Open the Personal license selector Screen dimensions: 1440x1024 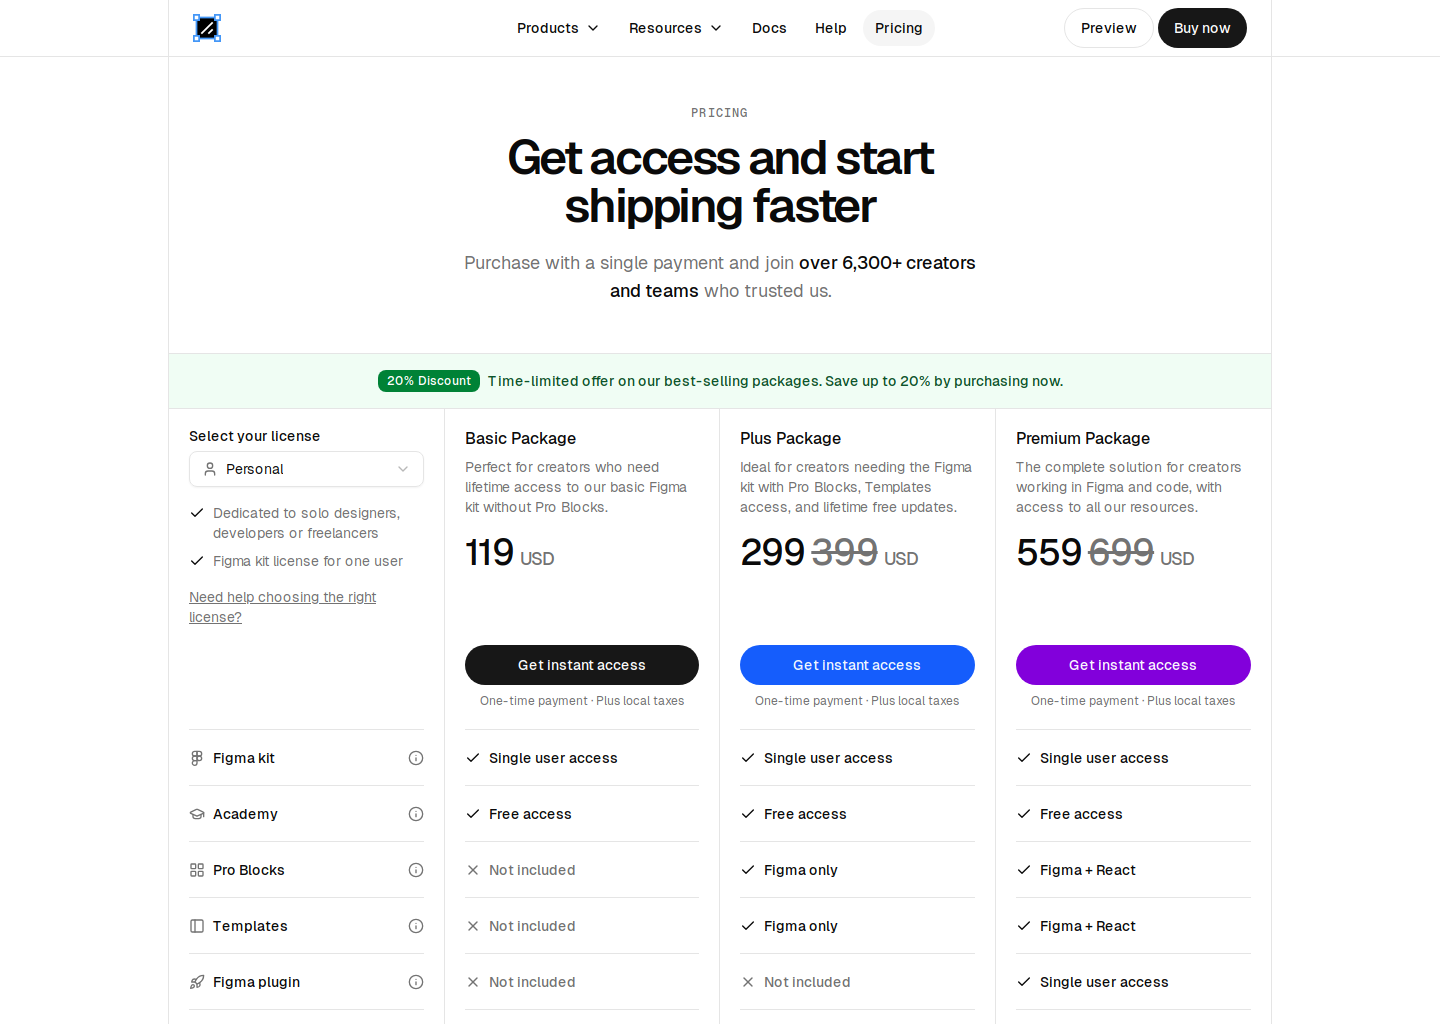click(306, 469)
